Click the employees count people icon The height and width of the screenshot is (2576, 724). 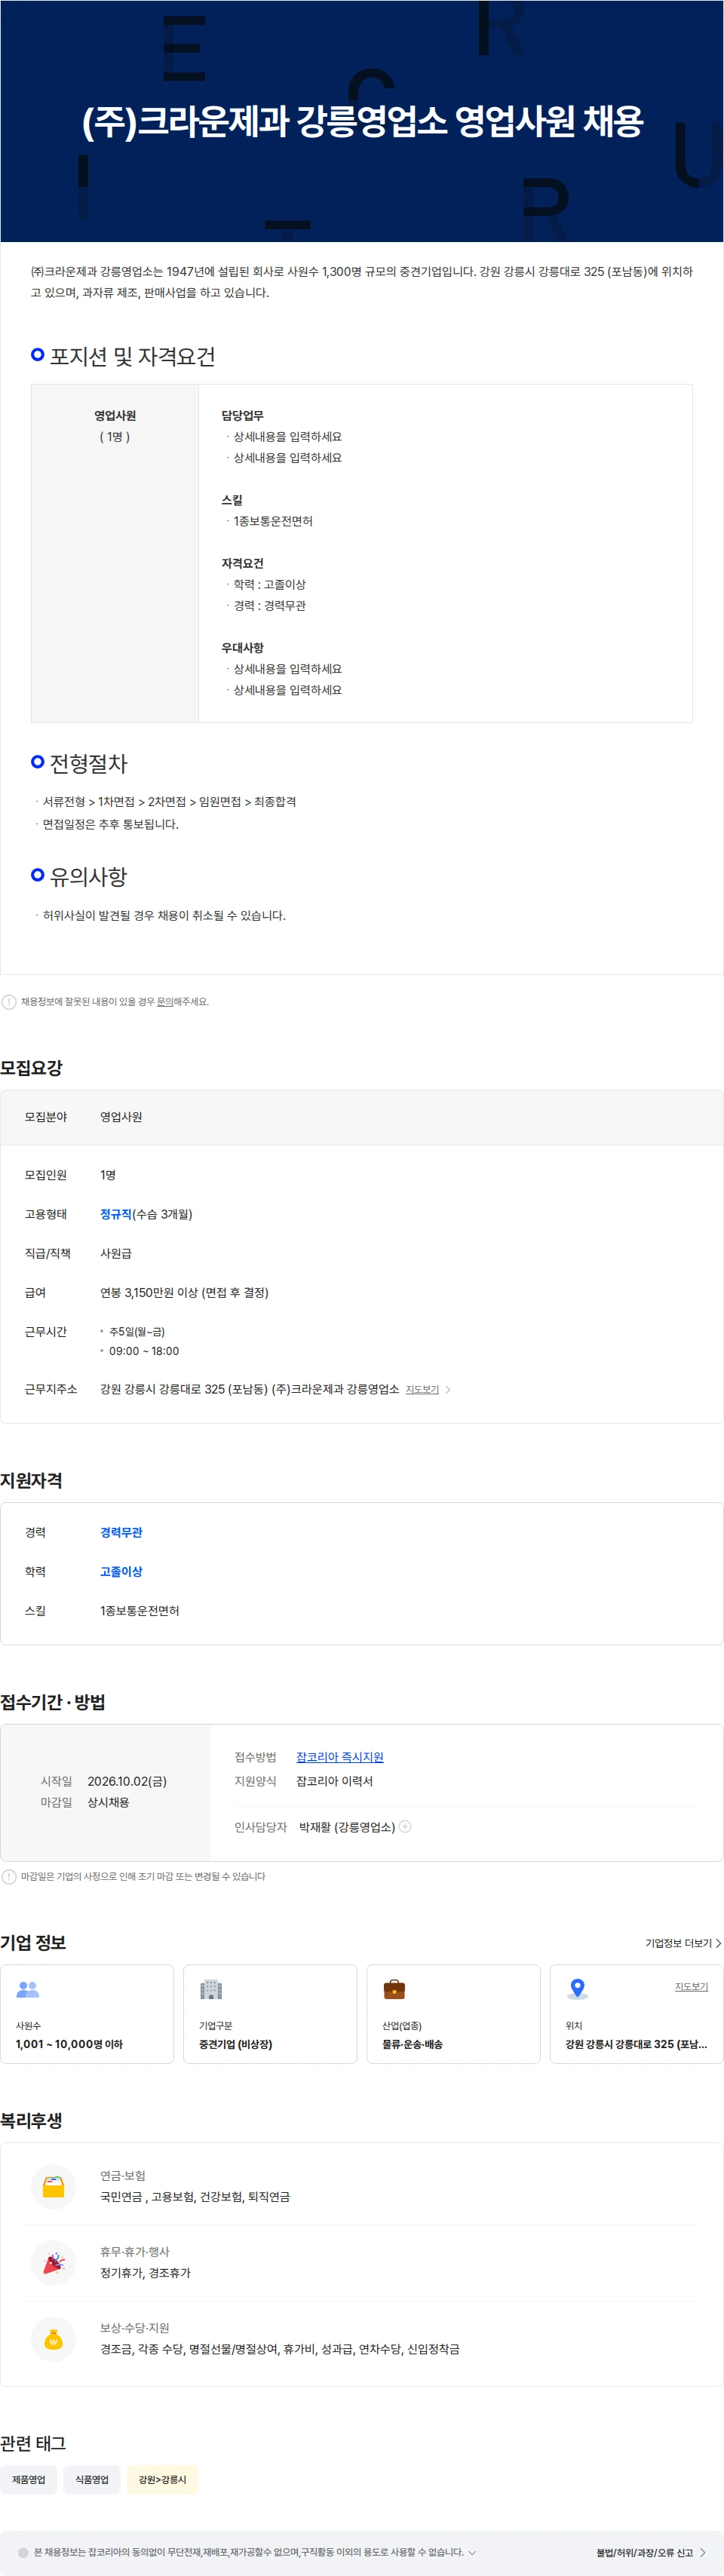pyautogui.click(x=28, y=1989)
